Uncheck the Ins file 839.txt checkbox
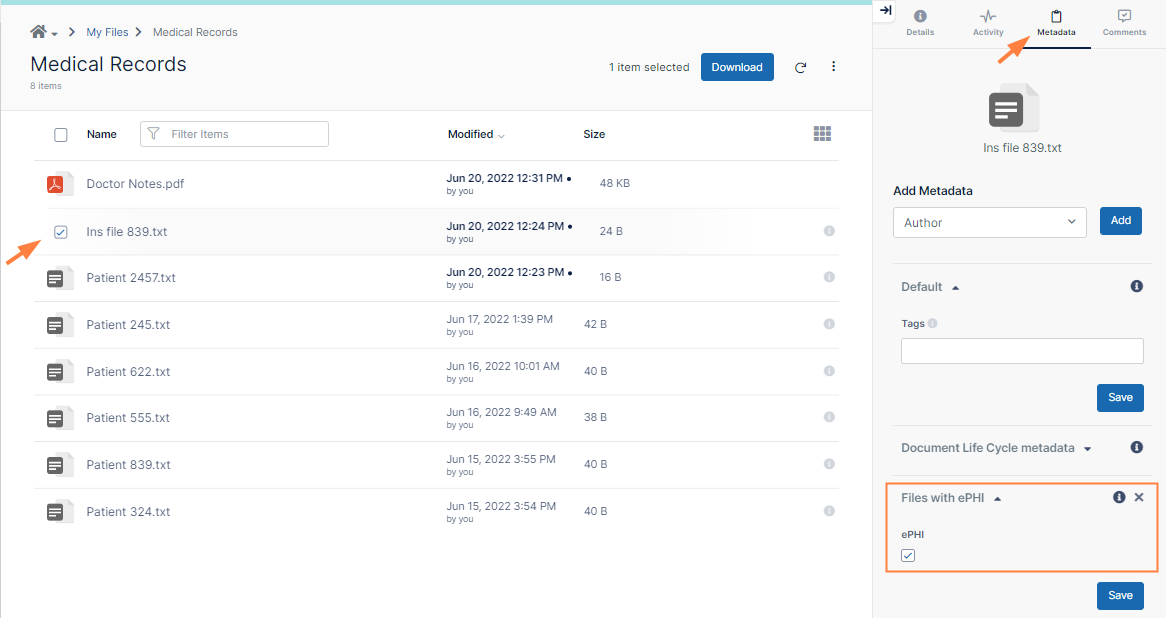The image size is (1166, 618). point(61,232)
